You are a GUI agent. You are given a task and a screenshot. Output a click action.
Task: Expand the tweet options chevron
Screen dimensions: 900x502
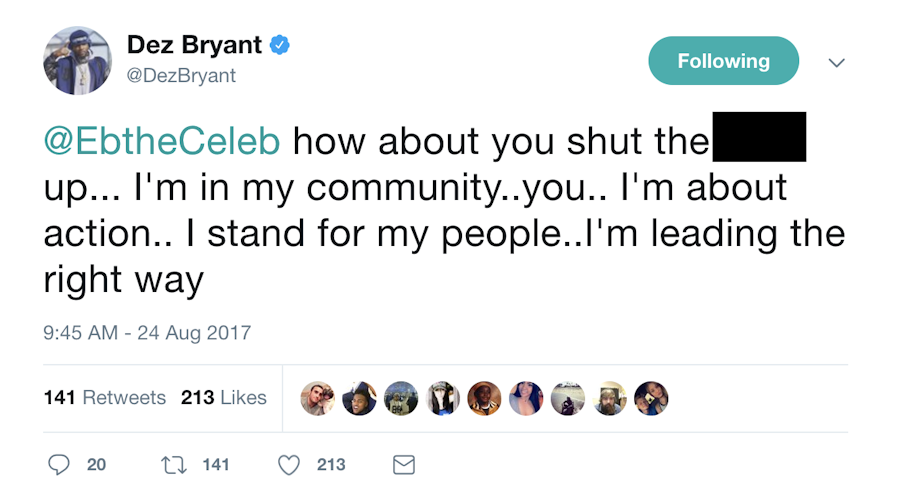837,62
